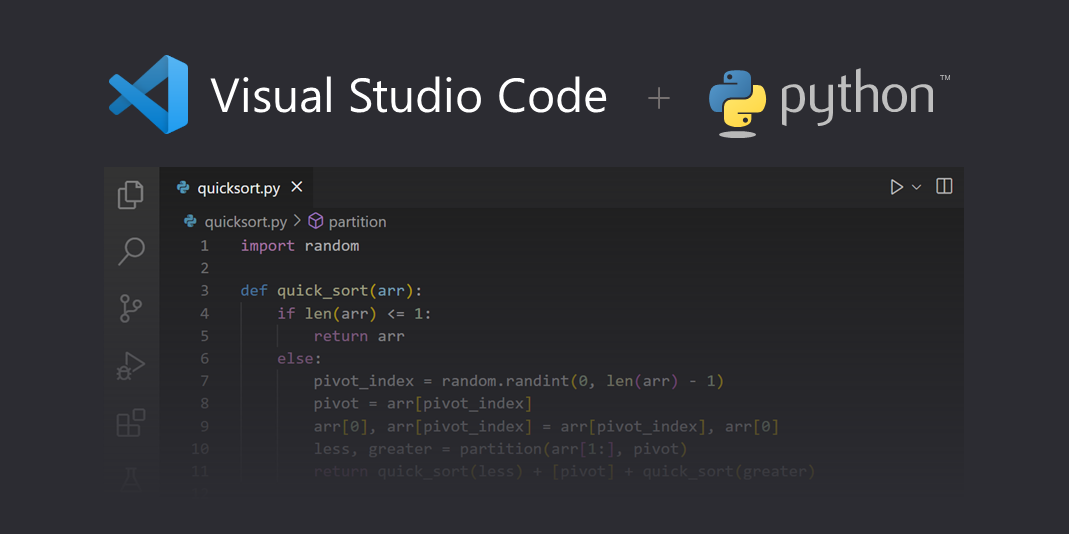Viewport: 1069px width, 534px height.
Task: Click line number 3 in gutter
Action: 204,291
